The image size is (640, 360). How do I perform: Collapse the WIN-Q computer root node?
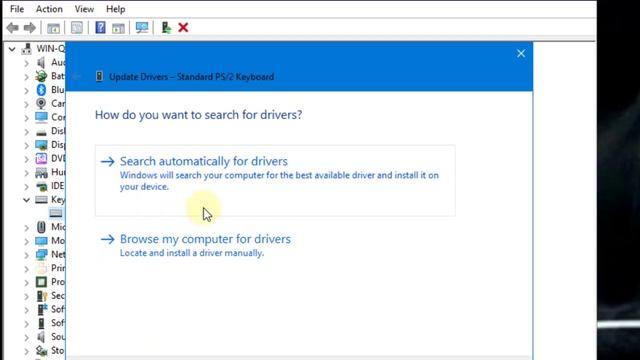12,49
